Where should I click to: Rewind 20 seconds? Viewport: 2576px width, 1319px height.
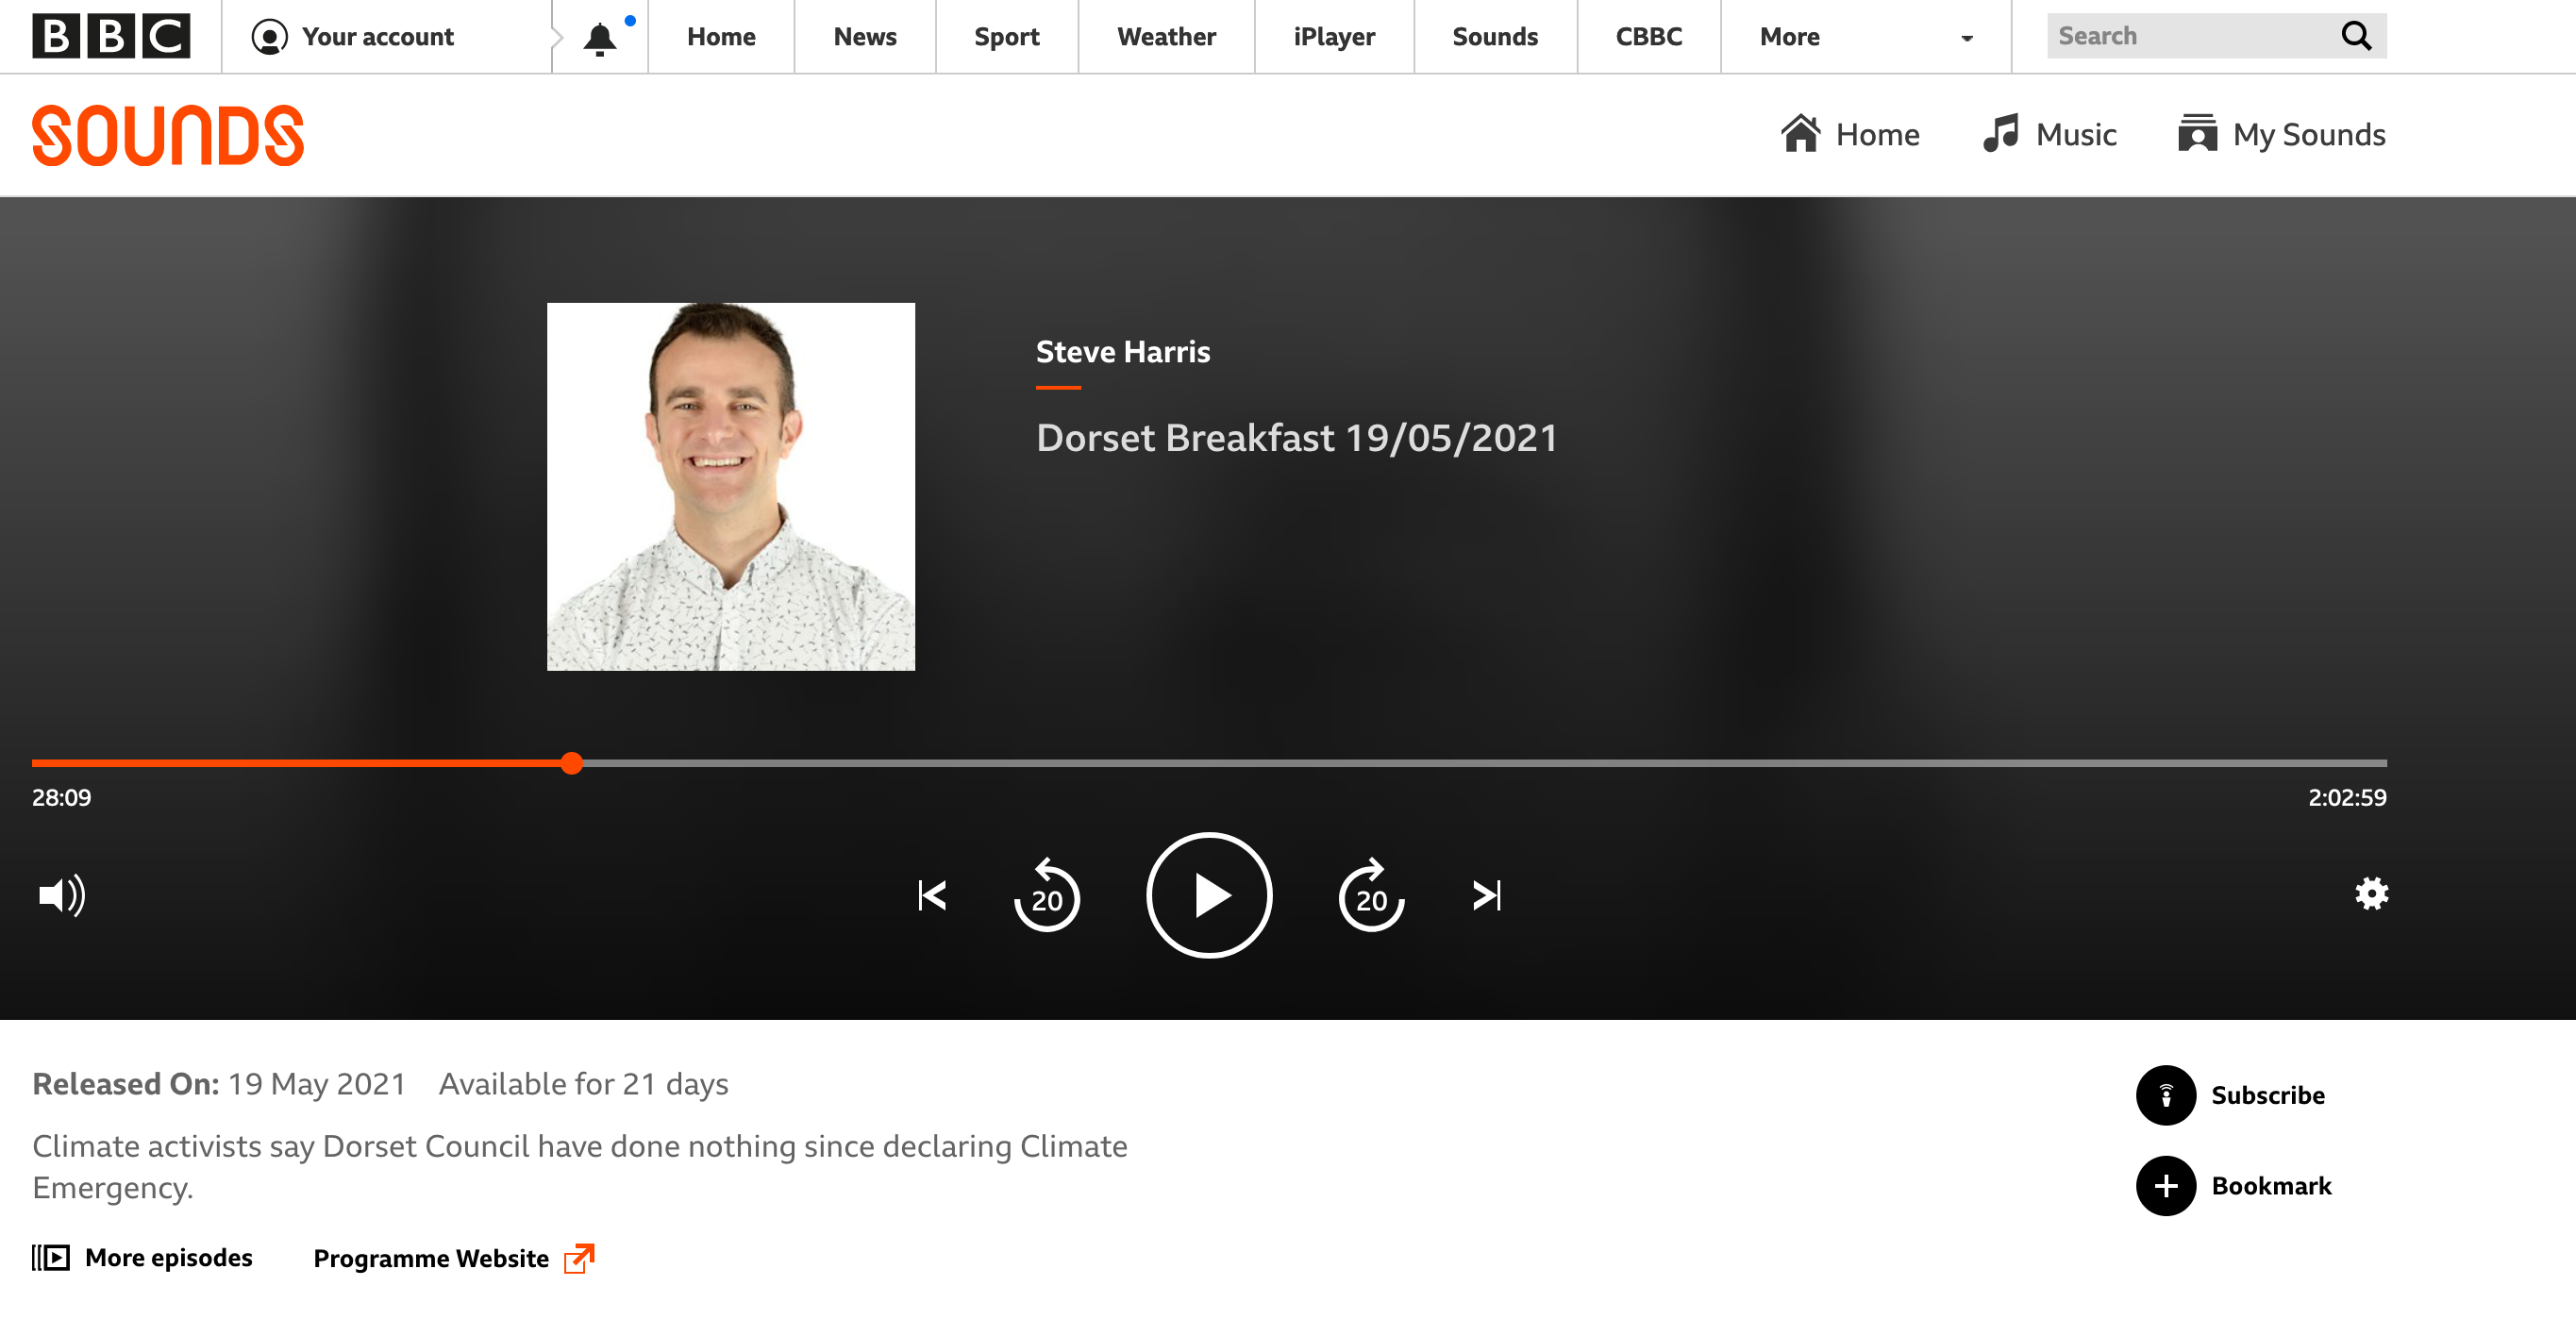(x=1046, y=895)
